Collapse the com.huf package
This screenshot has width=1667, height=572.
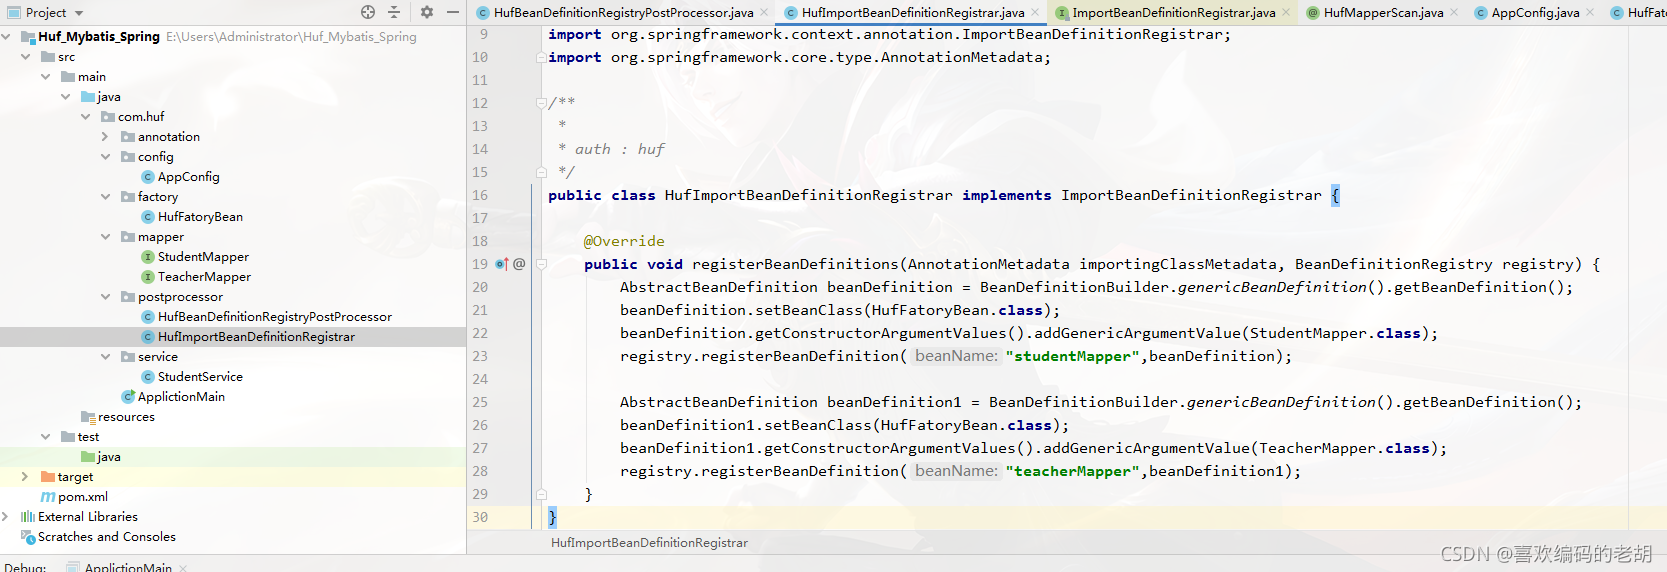click(x=85, y=117)
